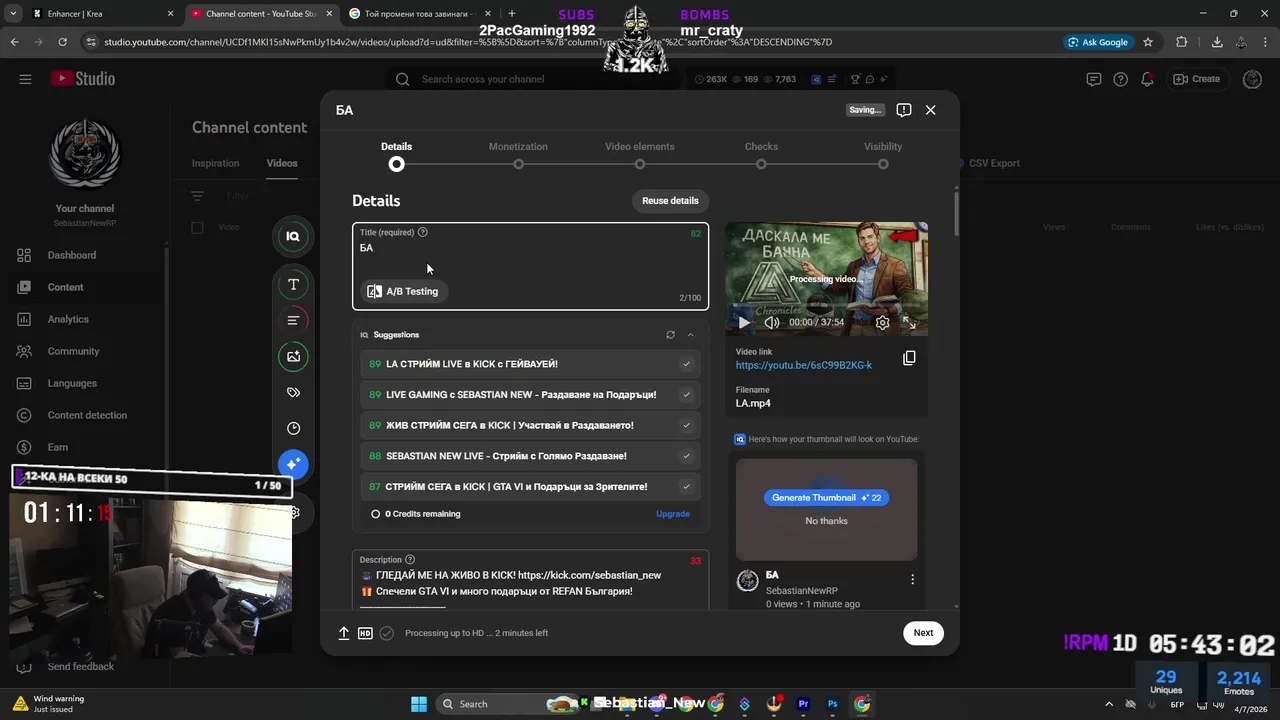Open Analytics in the sidebar

(x=83, y=319)
